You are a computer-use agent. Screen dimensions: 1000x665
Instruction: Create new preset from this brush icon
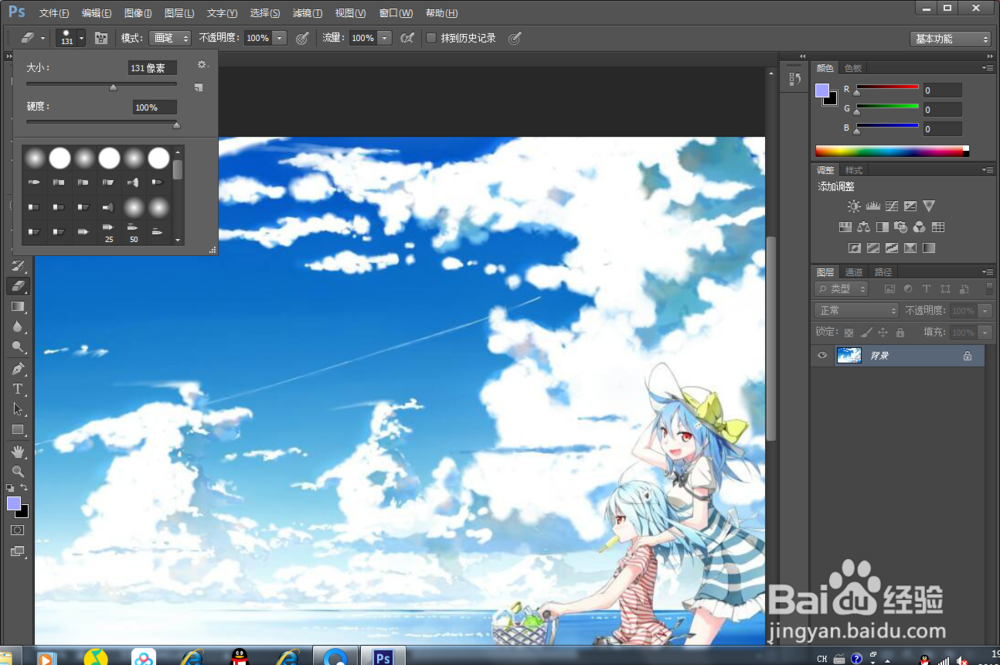coord(199,87)
